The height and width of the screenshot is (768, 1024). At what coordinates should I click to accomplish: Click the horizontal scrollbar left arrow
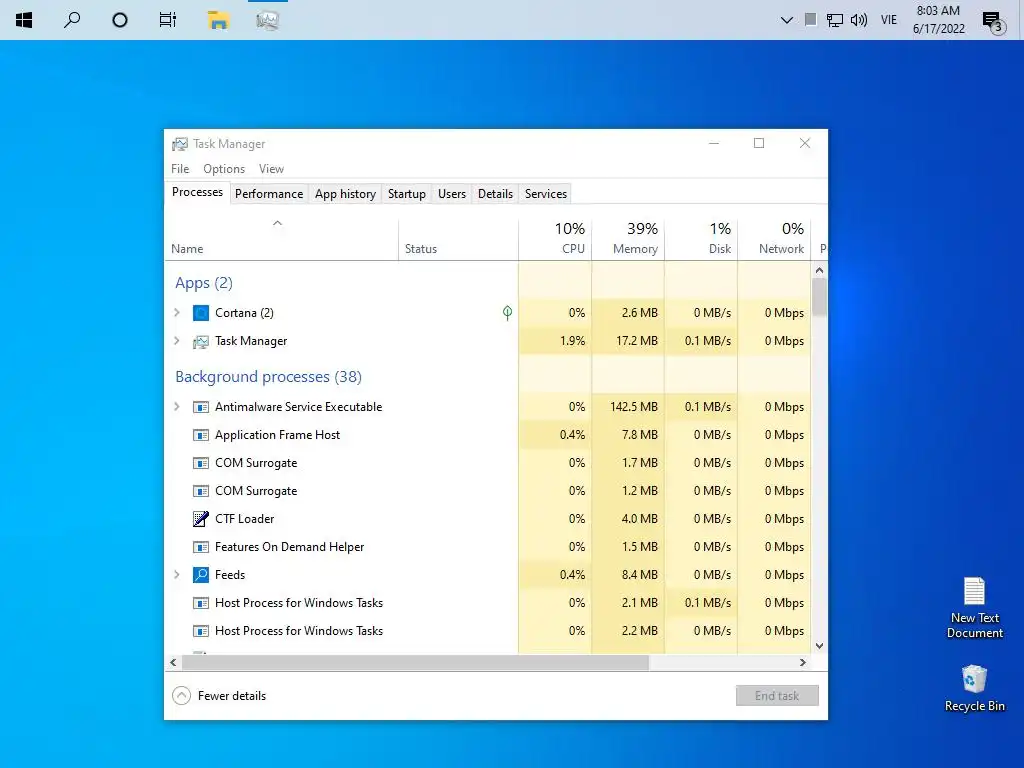tap(173, 662)
